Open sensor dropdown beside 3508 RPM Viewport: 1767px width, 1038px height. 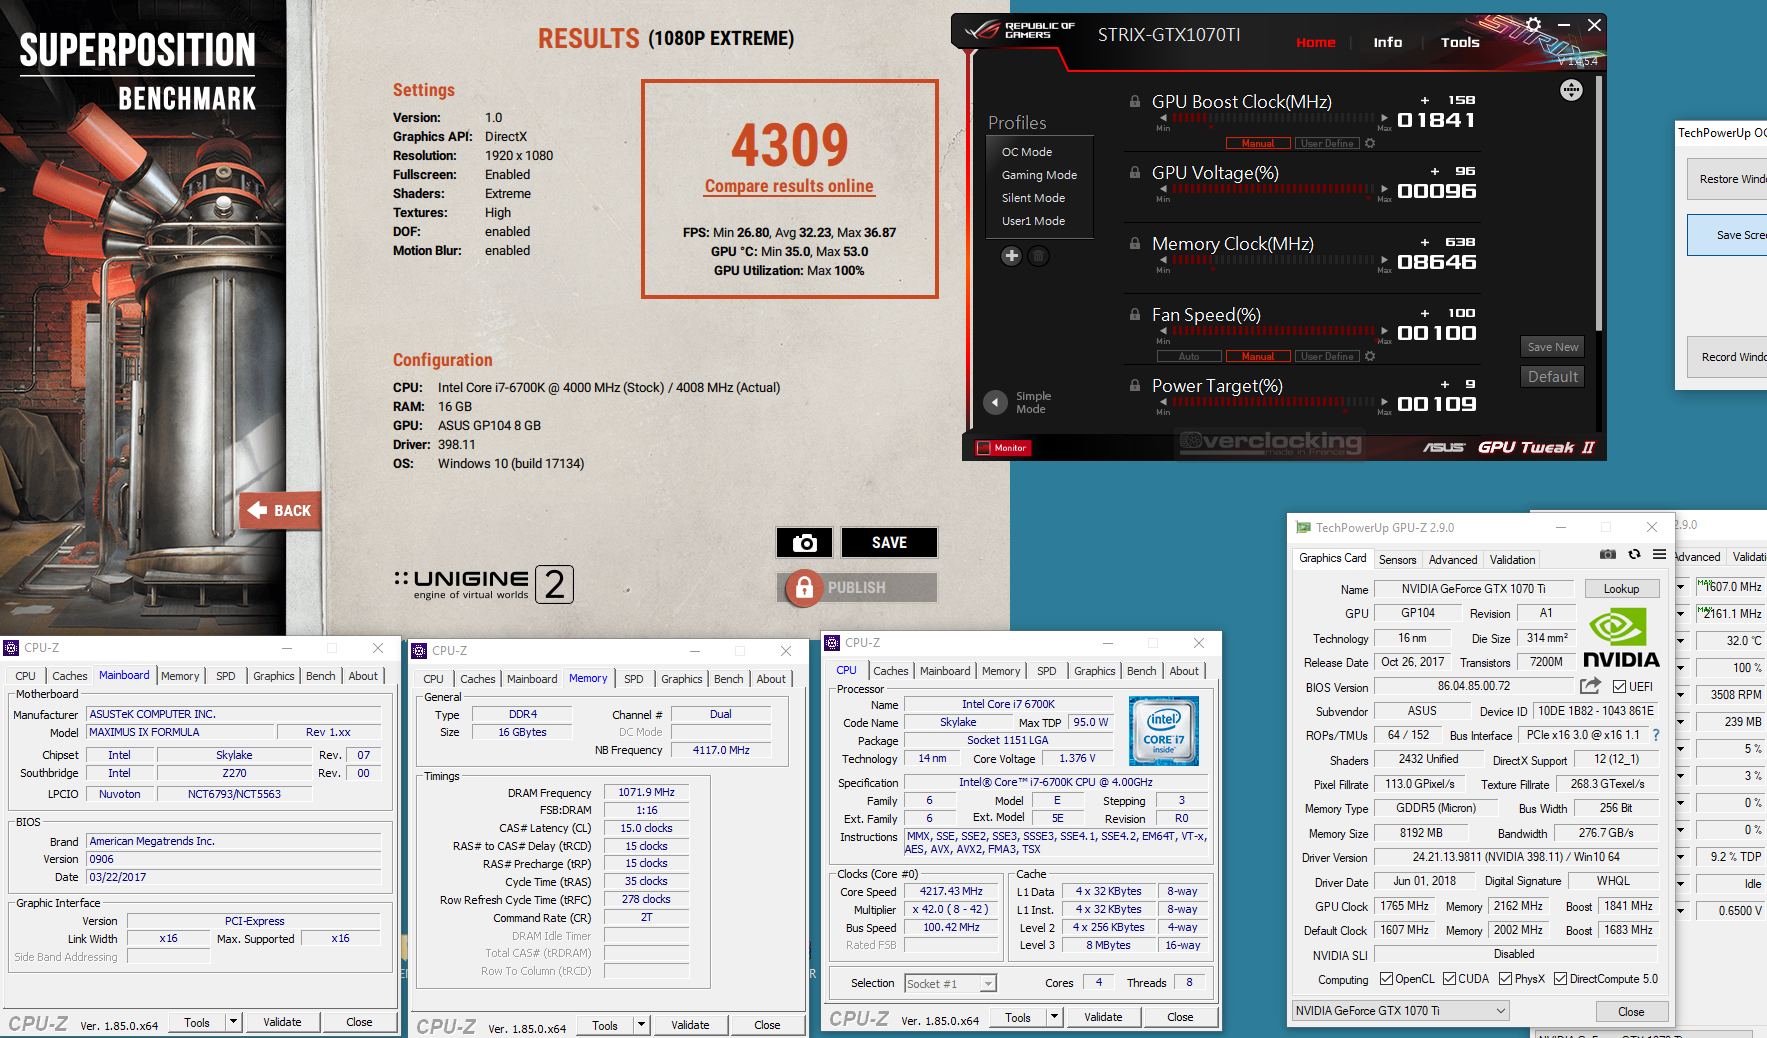(1681, 695)
